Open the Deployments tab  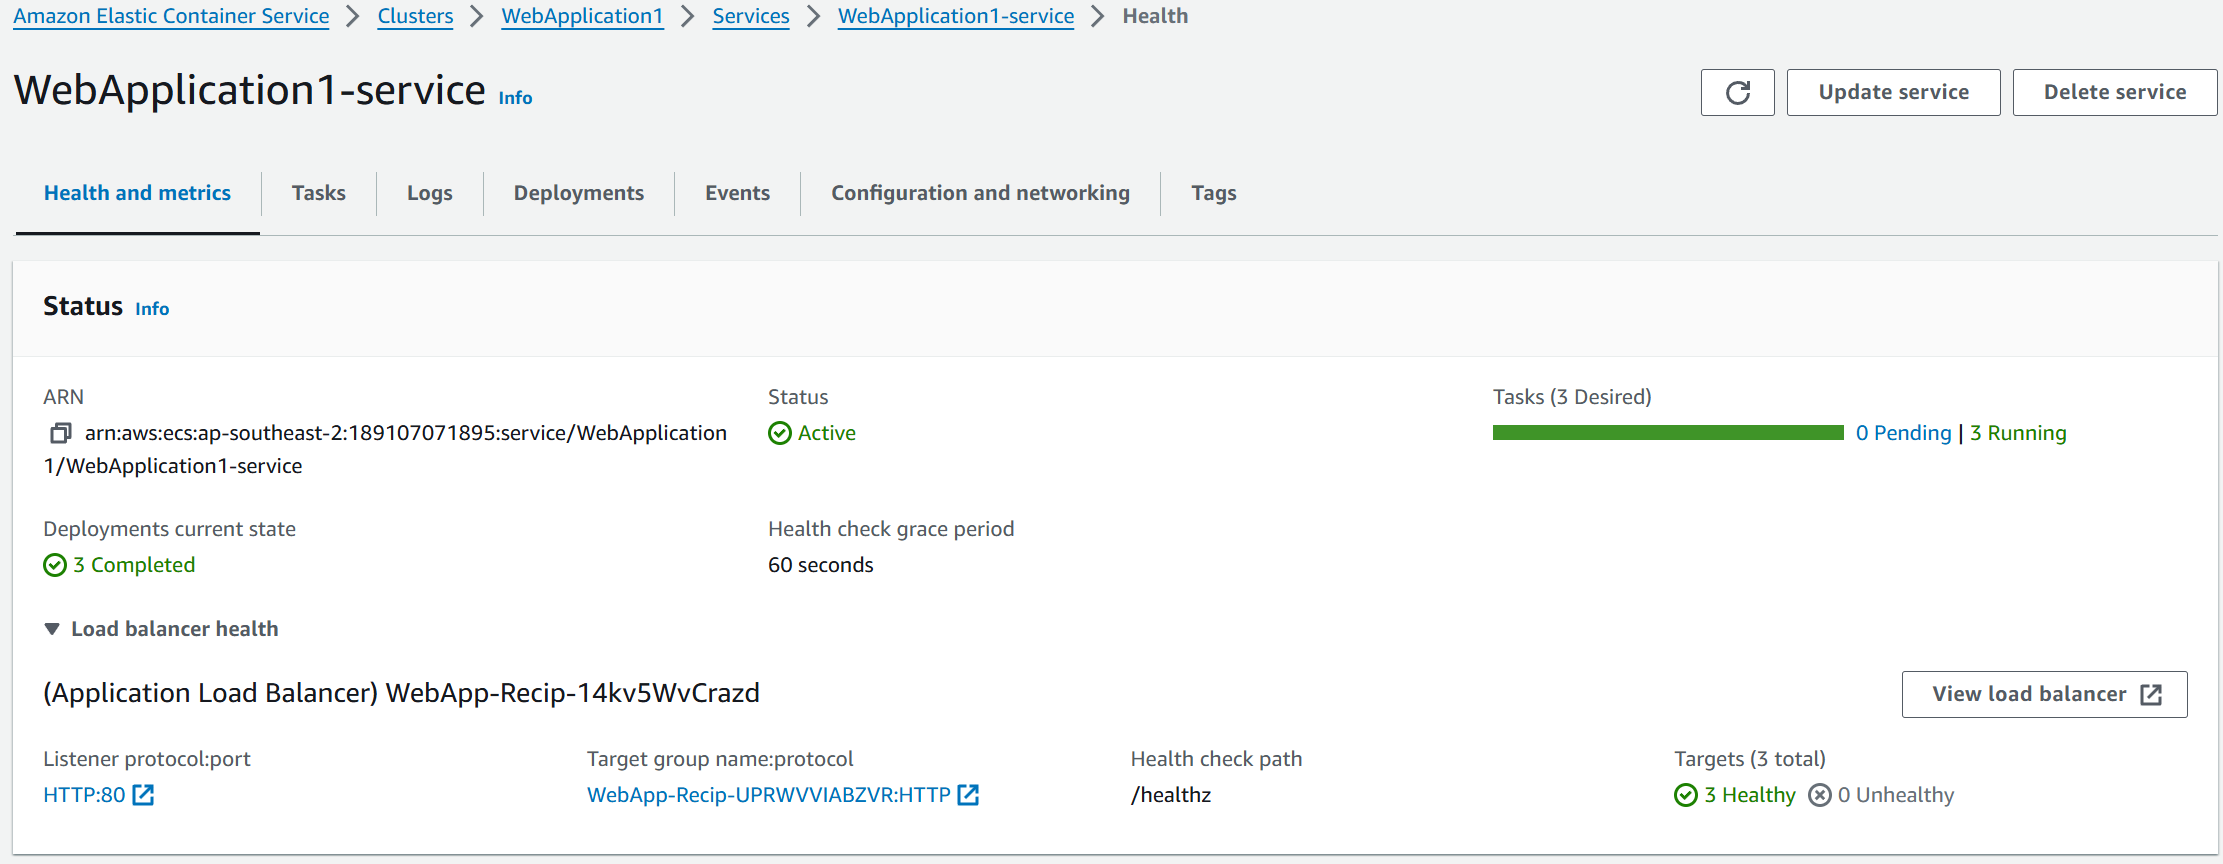tap(579, 193)
